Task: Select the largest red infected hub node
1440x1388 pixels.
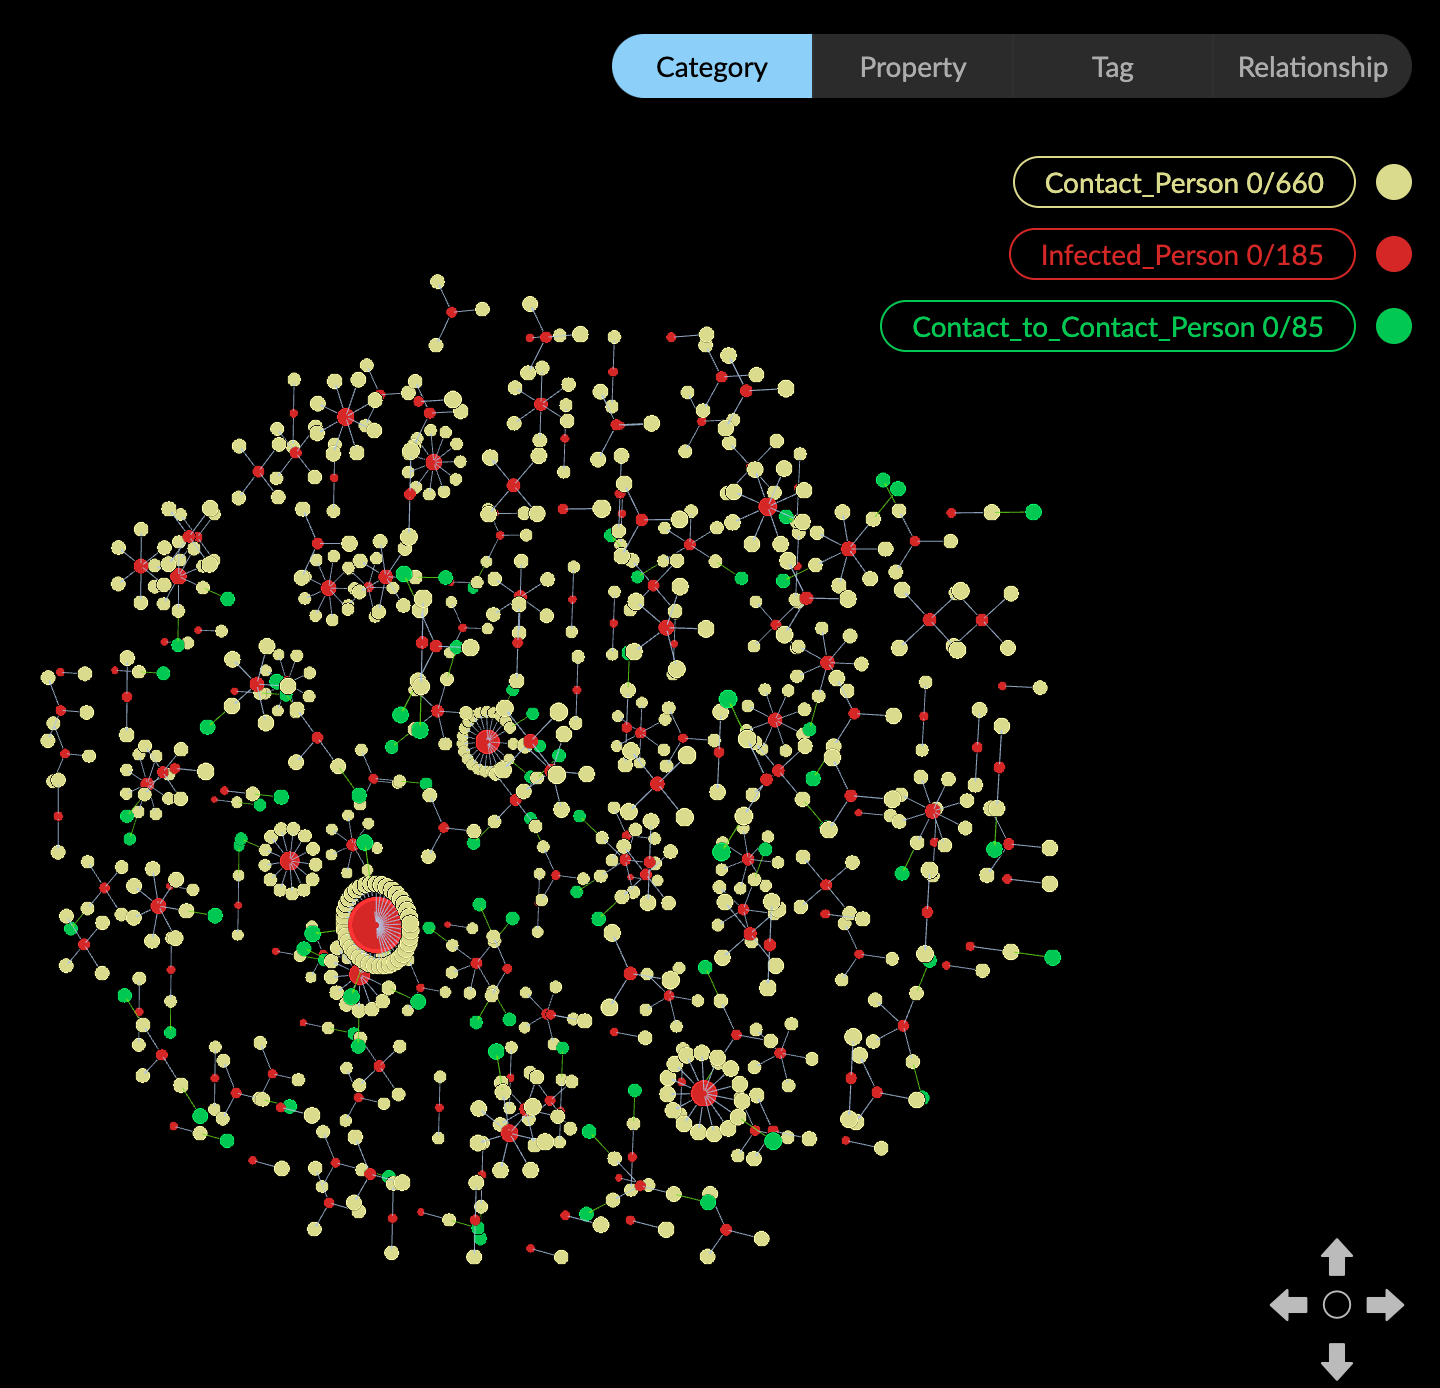Action: (x=375, y=925)
